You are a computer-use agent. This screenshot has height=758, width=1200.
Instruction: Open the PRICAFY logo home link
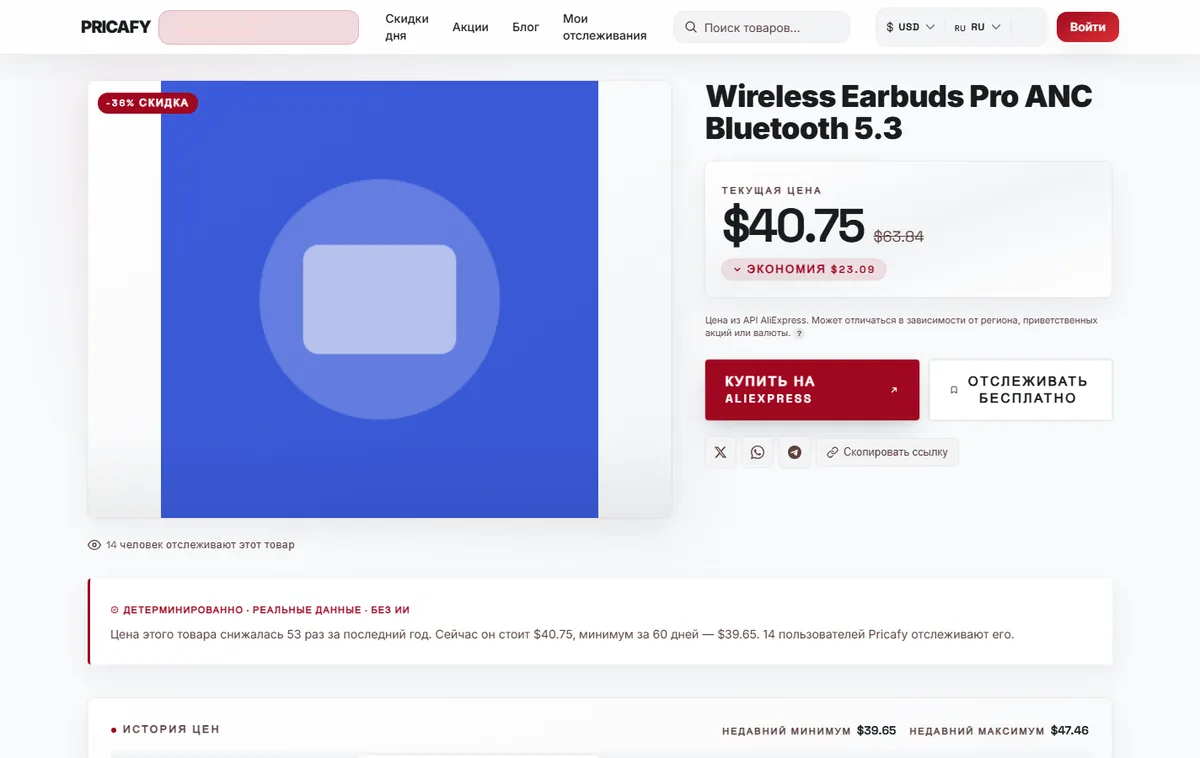(x=116, y=27)
